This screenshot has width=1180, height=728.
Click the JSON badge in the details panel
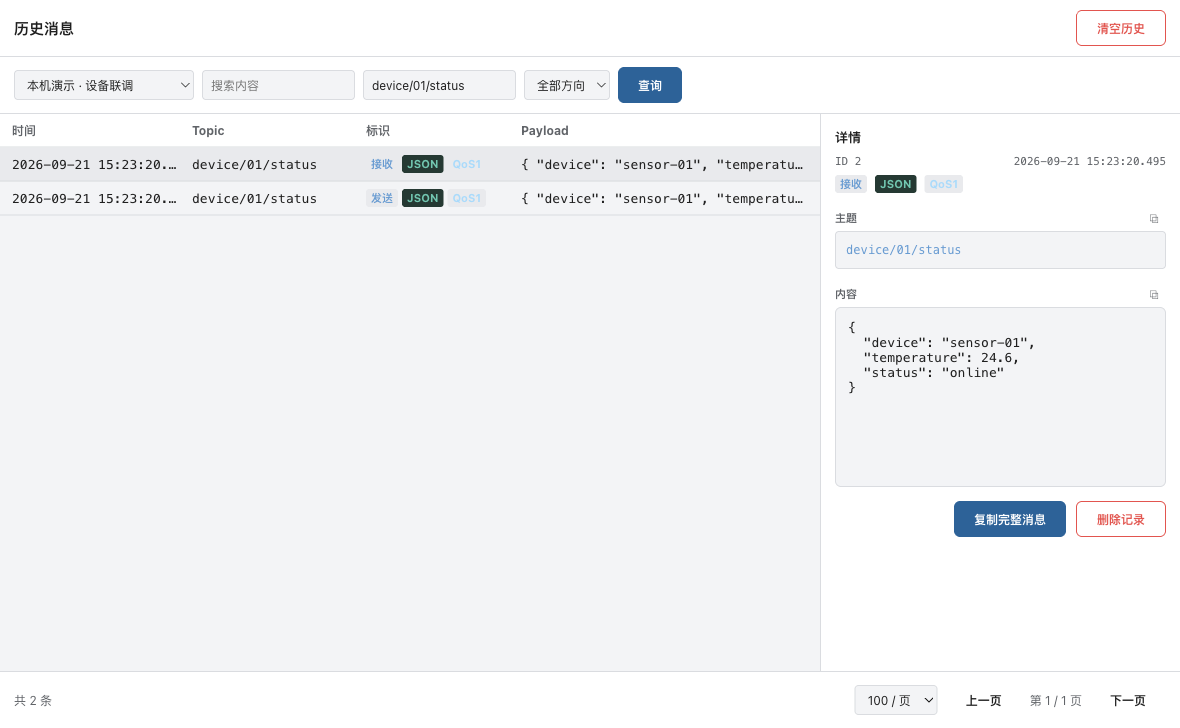tap(896, 184)
